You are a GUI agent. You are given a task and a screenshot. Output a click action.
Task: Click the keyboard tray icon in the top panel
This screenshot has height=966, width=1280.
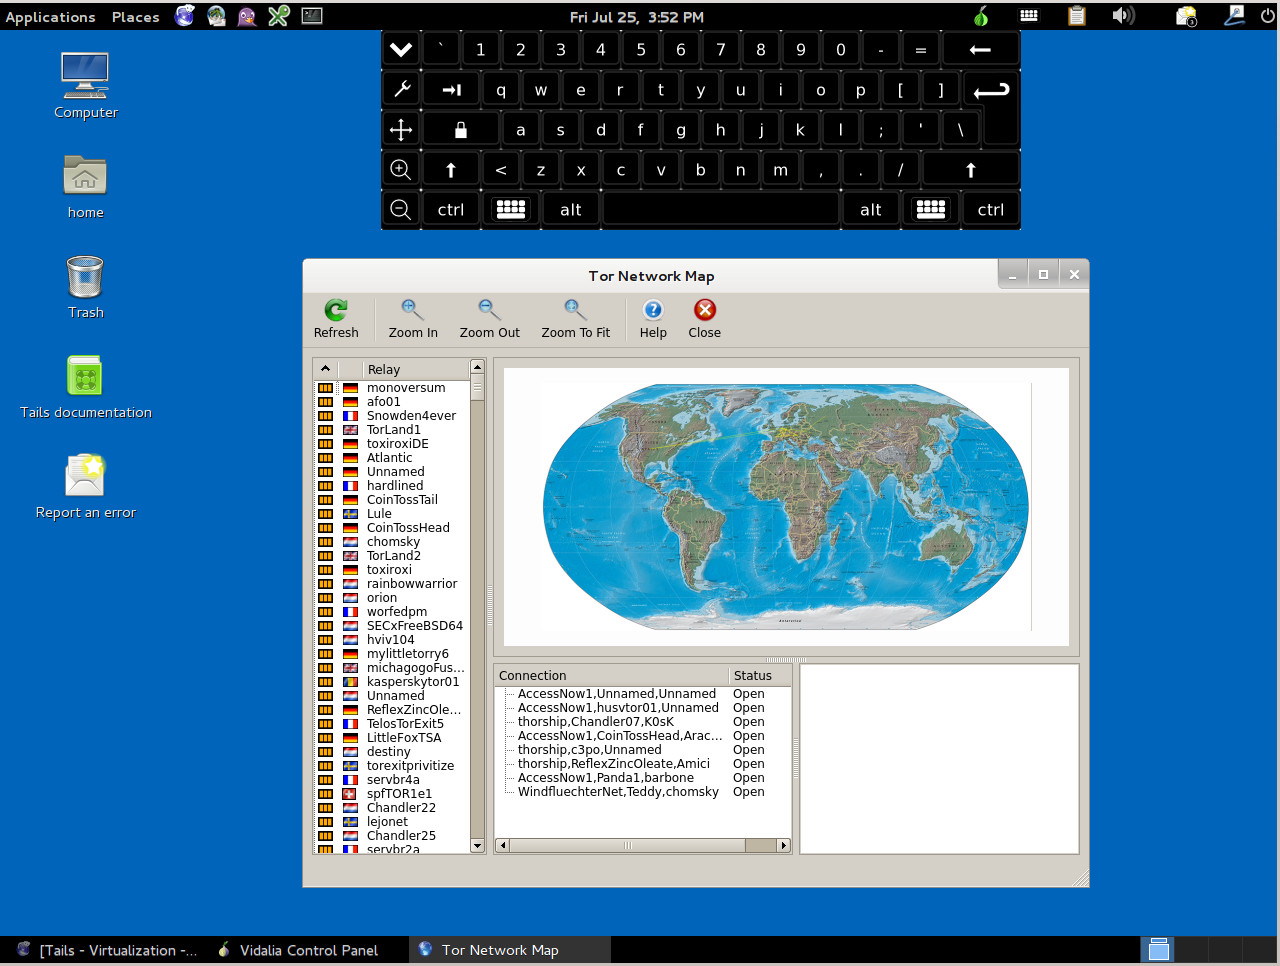(1028, 15)
